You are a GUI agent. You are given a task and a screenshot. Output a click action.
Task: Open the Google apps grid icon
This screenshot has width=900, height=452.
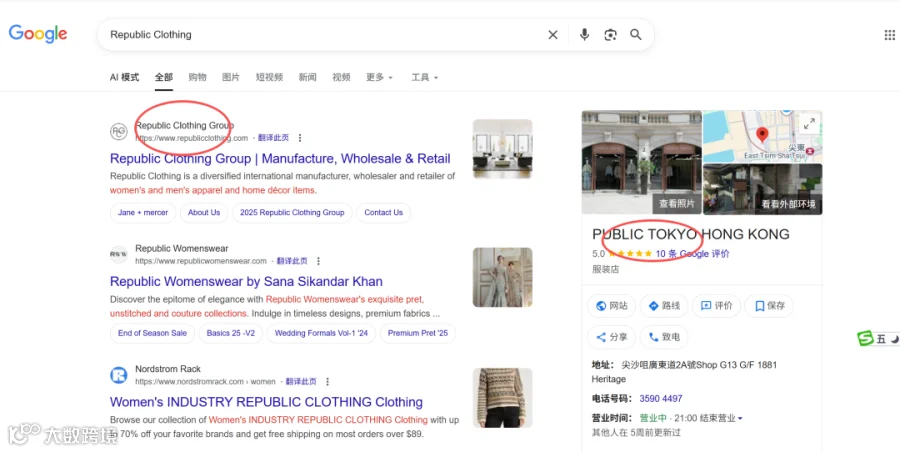tap(890, 35)
